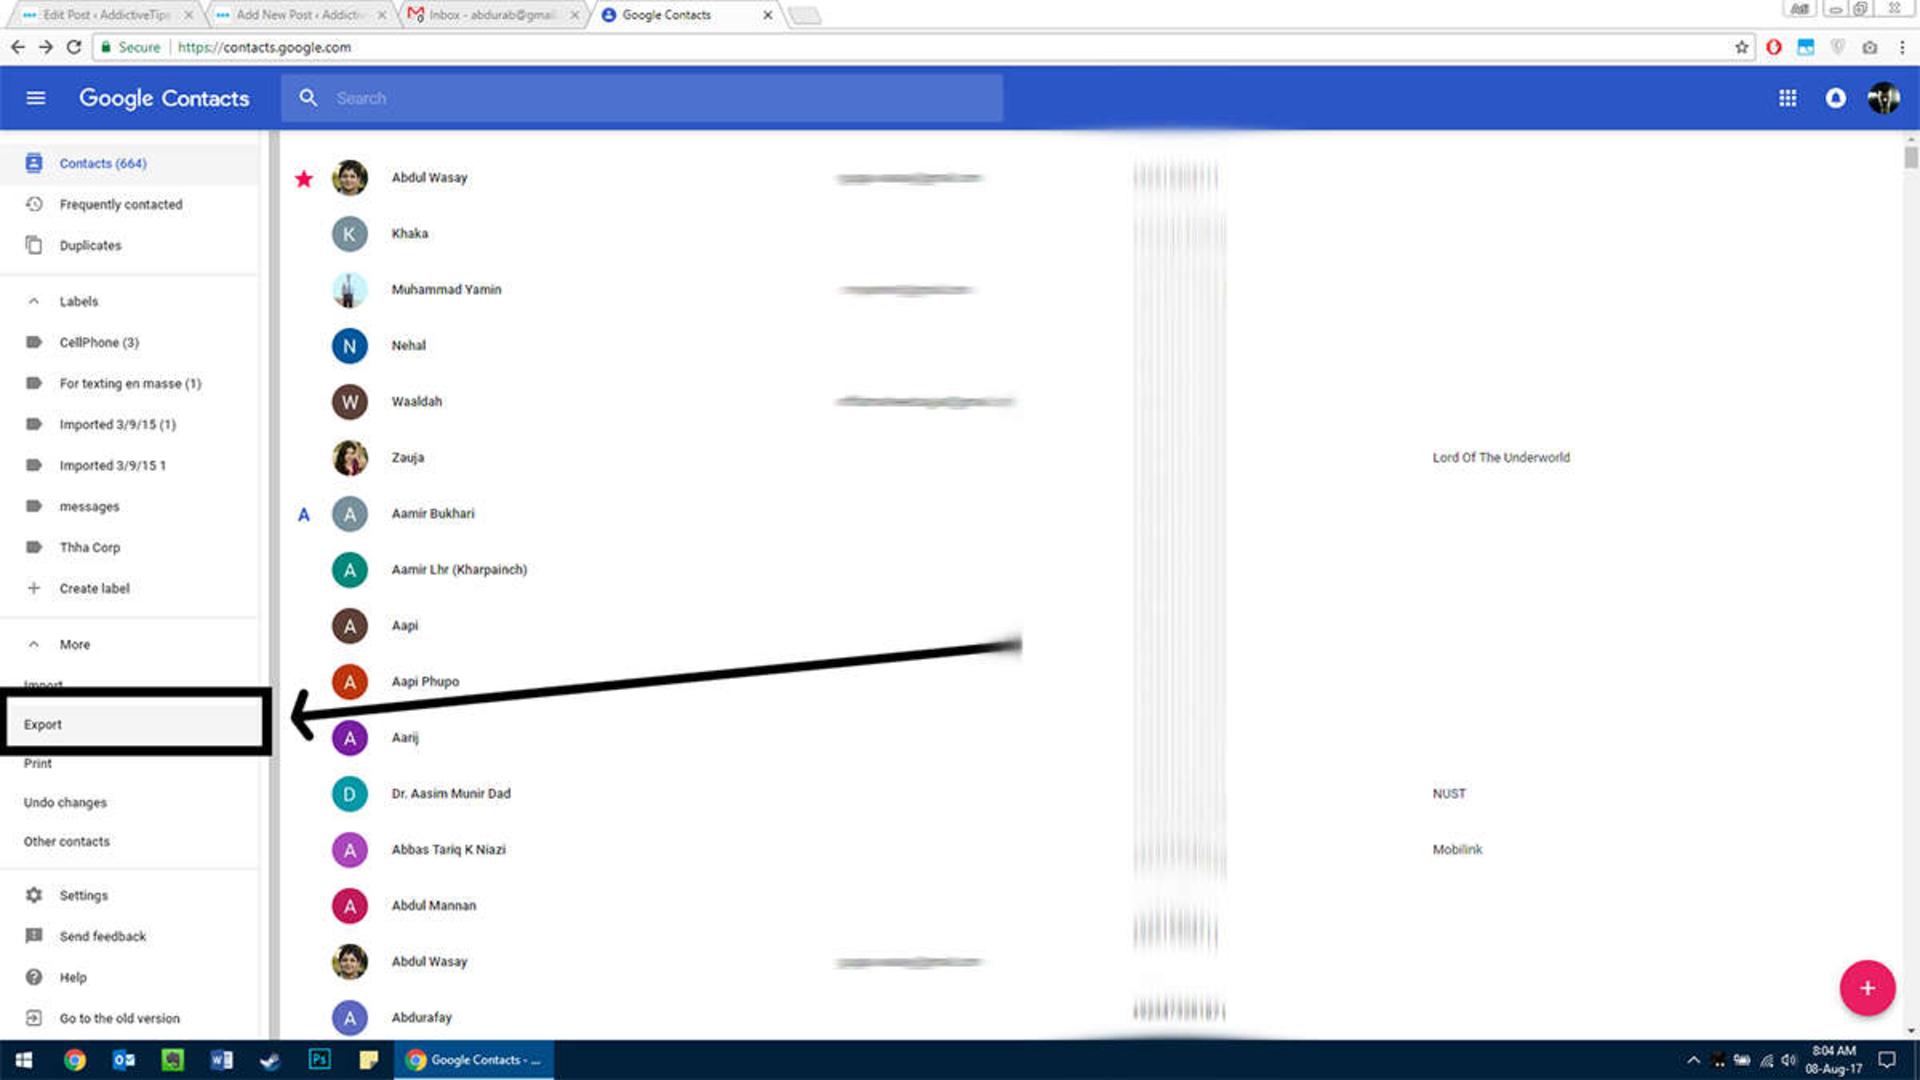1920x1080 pixels.
Task: Collapse the Labels section
Action: [x=34, y=301]
